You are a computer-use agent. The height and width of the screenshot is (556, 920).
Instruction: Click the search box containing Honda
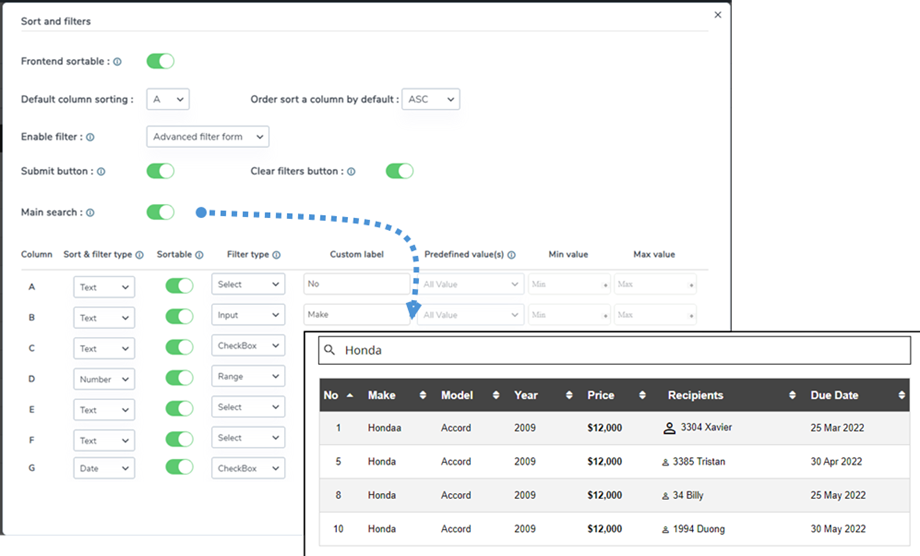(614, 351)
